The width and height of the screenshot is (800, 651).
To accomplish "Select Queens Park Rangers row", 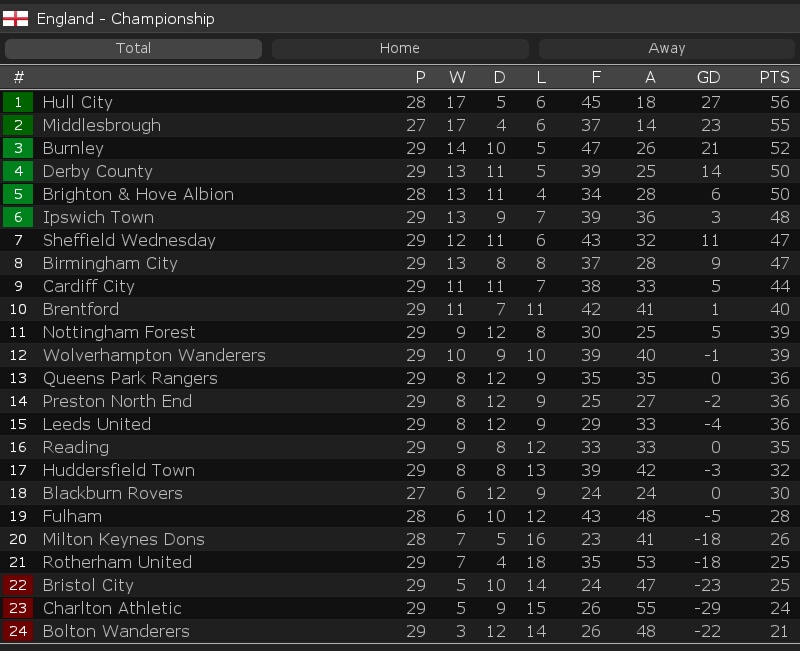I will point(400,378).
